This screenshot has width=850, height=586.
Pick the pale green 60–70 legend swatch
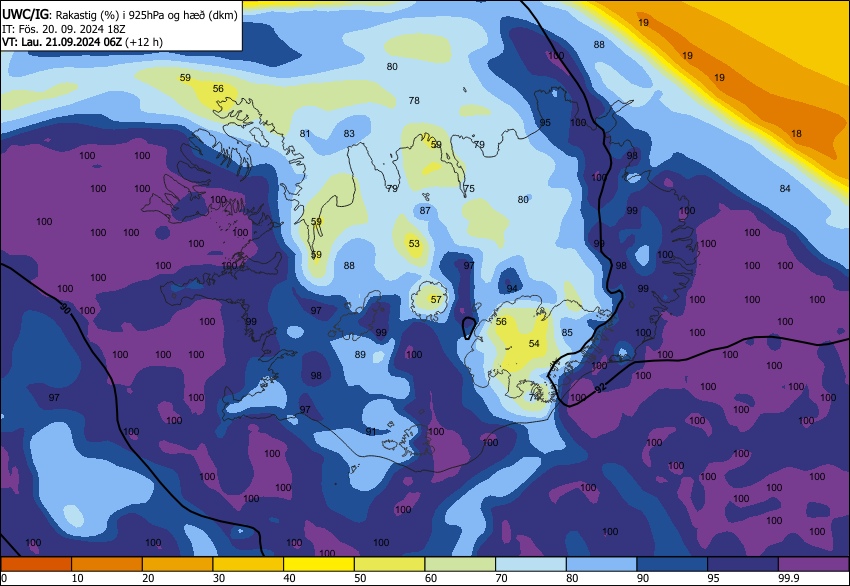tap(460, 564)
